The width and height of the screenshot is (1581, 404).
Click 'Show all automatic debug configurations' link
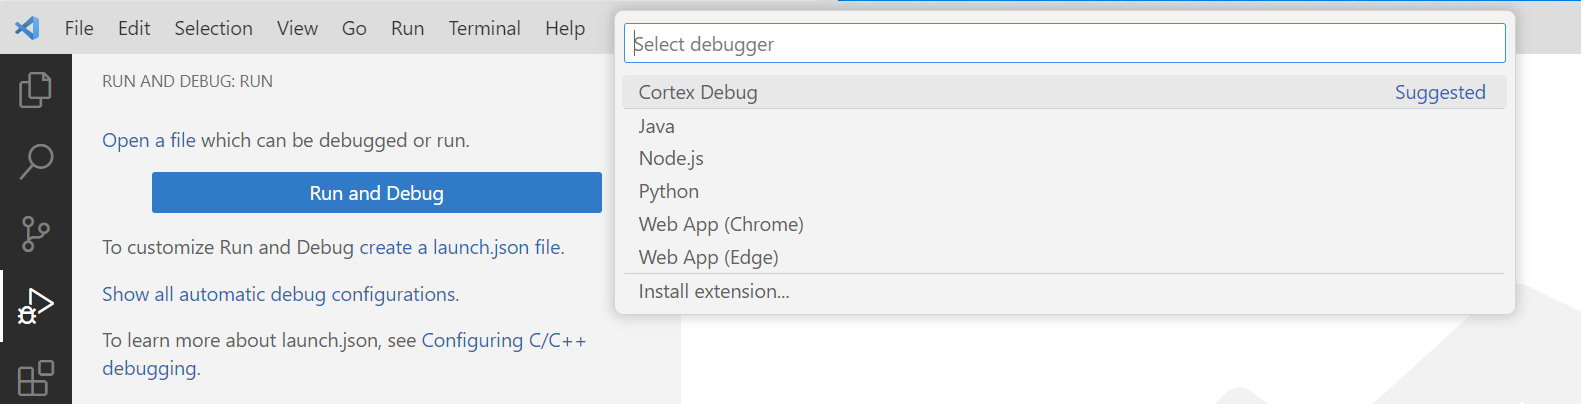(279, 294)
